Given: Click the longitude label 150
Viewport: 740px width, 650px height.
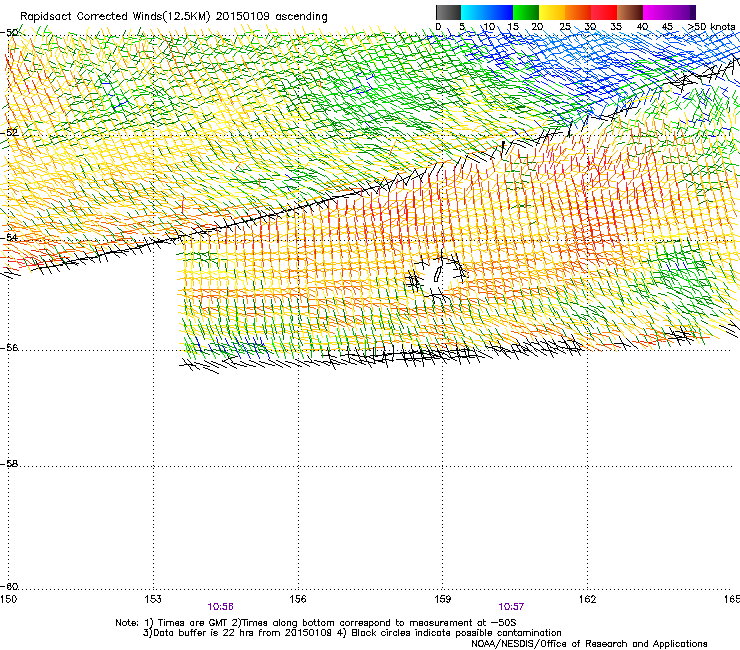Looking at the screenshot, I should (8, 599).
